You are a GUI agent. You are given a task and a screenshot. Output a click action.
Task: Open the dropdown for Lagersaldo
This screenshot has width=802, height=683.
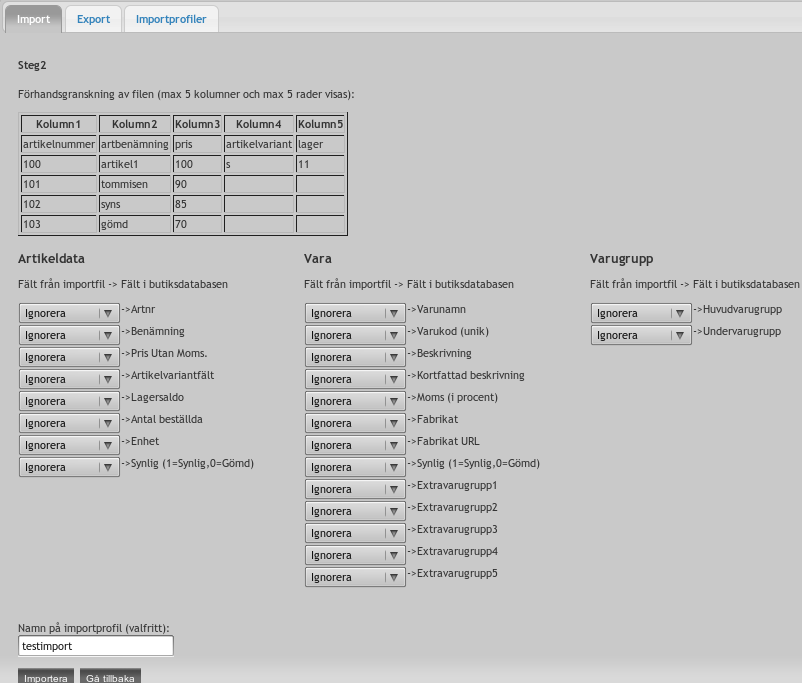point(69,401)
